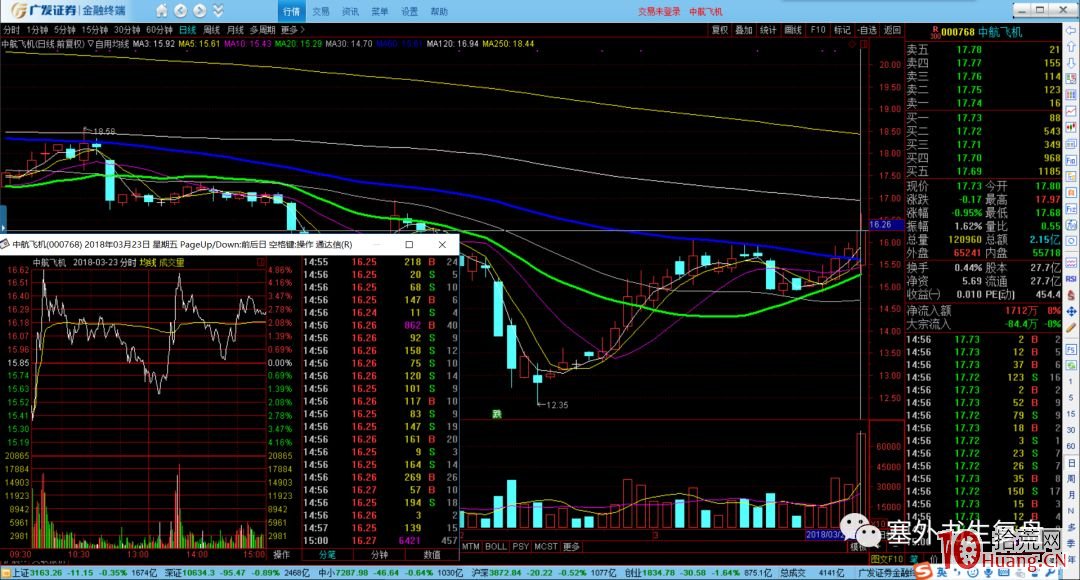This screenshot has height=580, width=1080.
Task: Open the 多周期 multi-period view
Action: coord(262,30)
